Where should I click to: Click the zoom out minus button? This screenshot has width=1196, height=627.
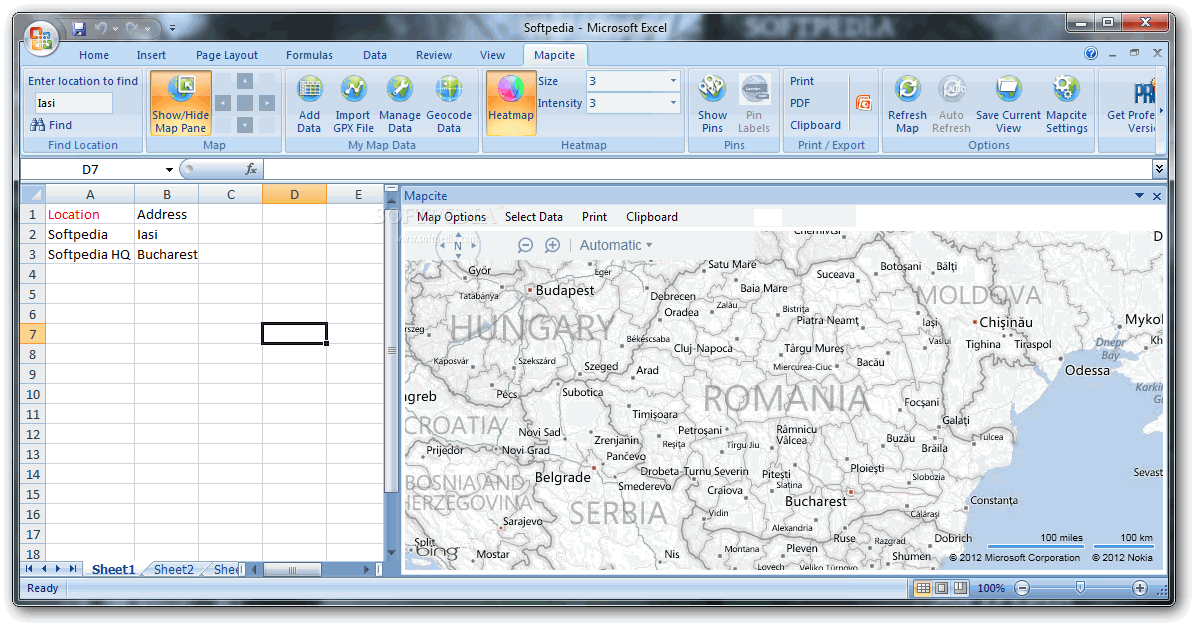(1023, 587)
